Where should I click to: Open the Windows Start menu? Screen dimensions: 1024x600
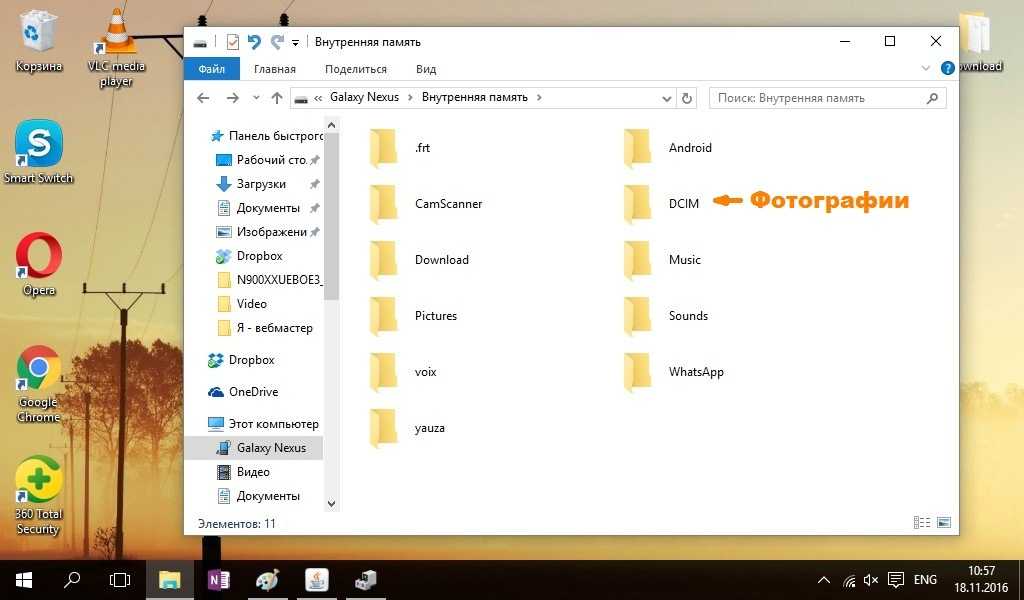coord(23,580)
